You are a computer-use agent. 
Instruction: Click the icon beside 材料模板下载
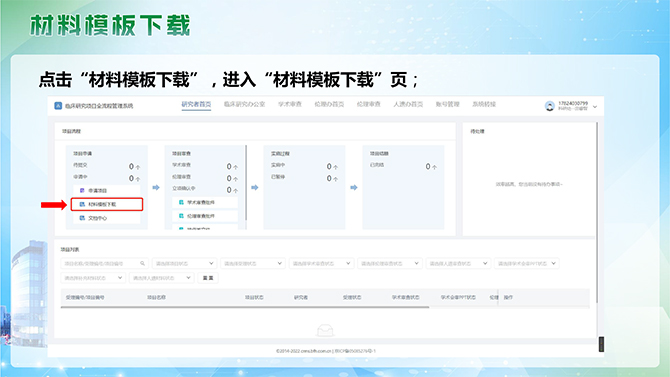coord(82,204)
